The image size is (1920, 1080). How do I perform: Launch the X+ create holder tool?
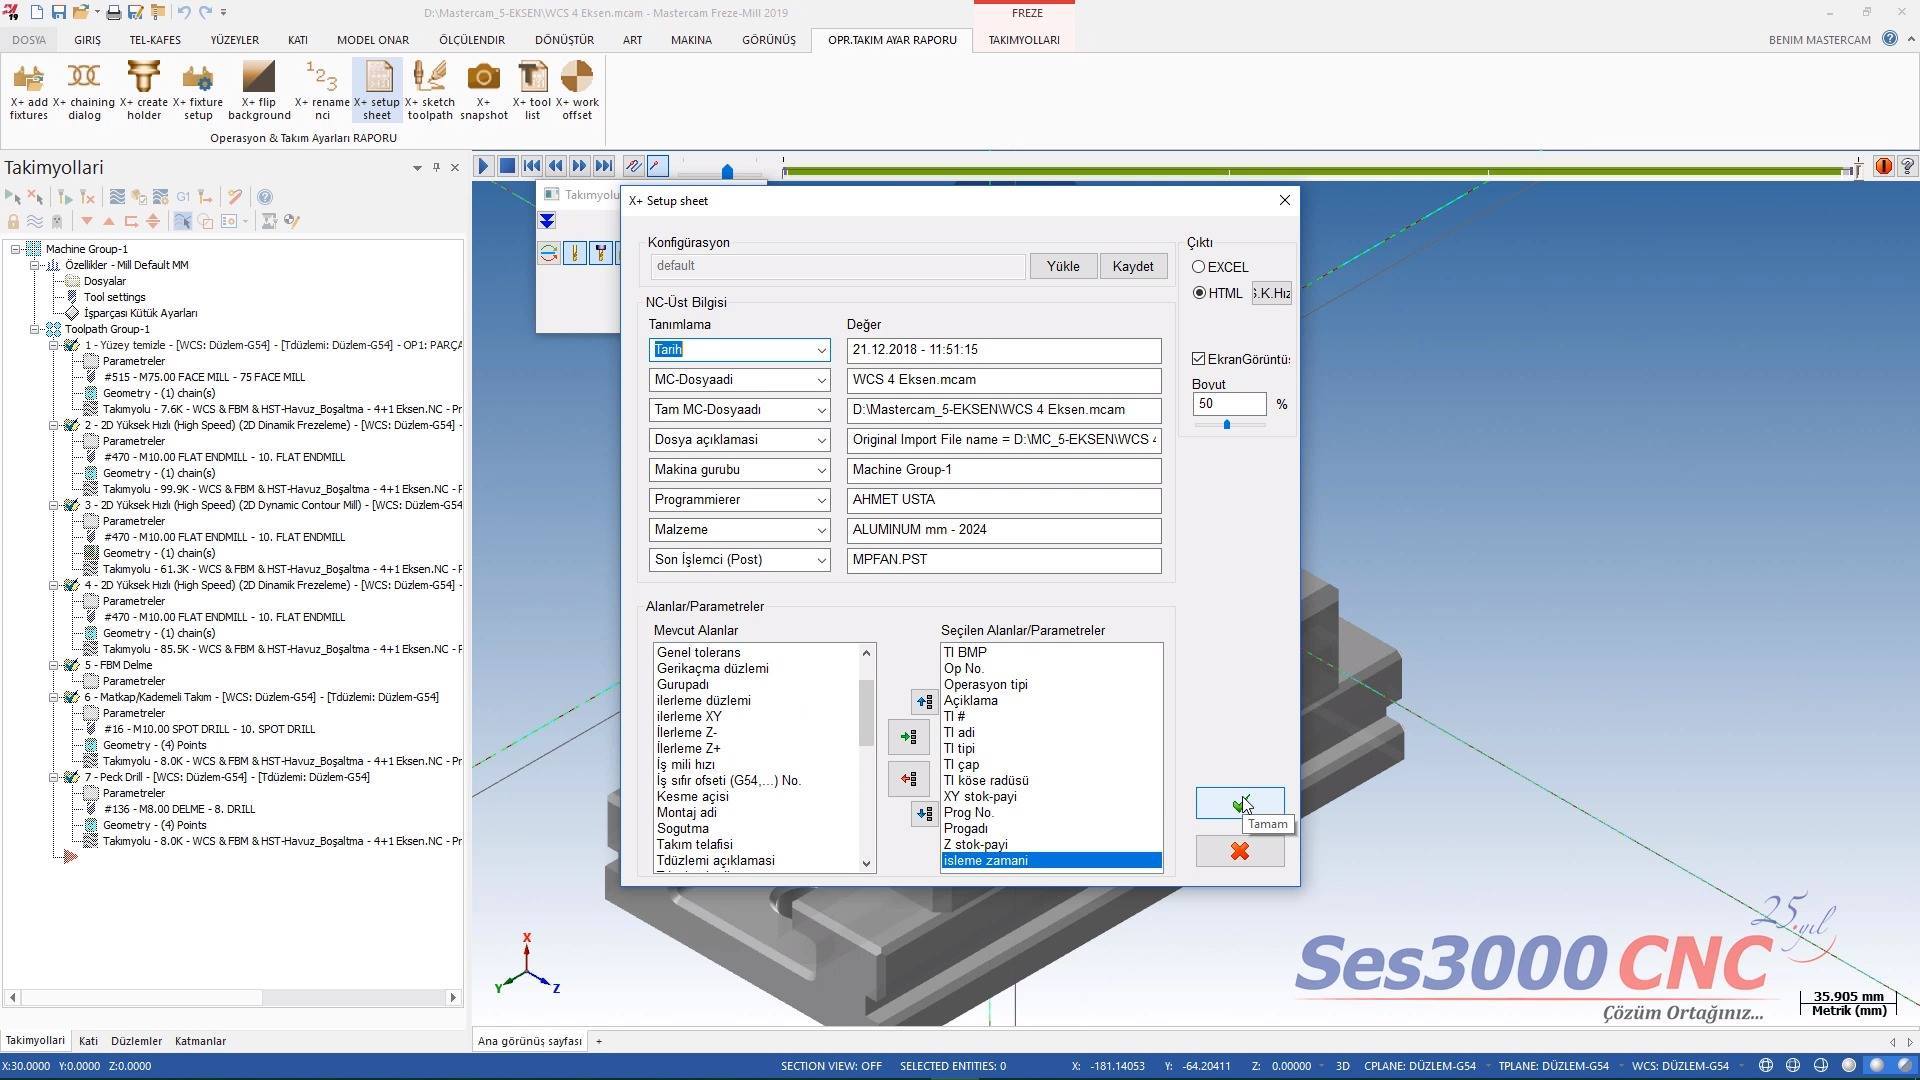pyautogui.click(x=144, y=90)
